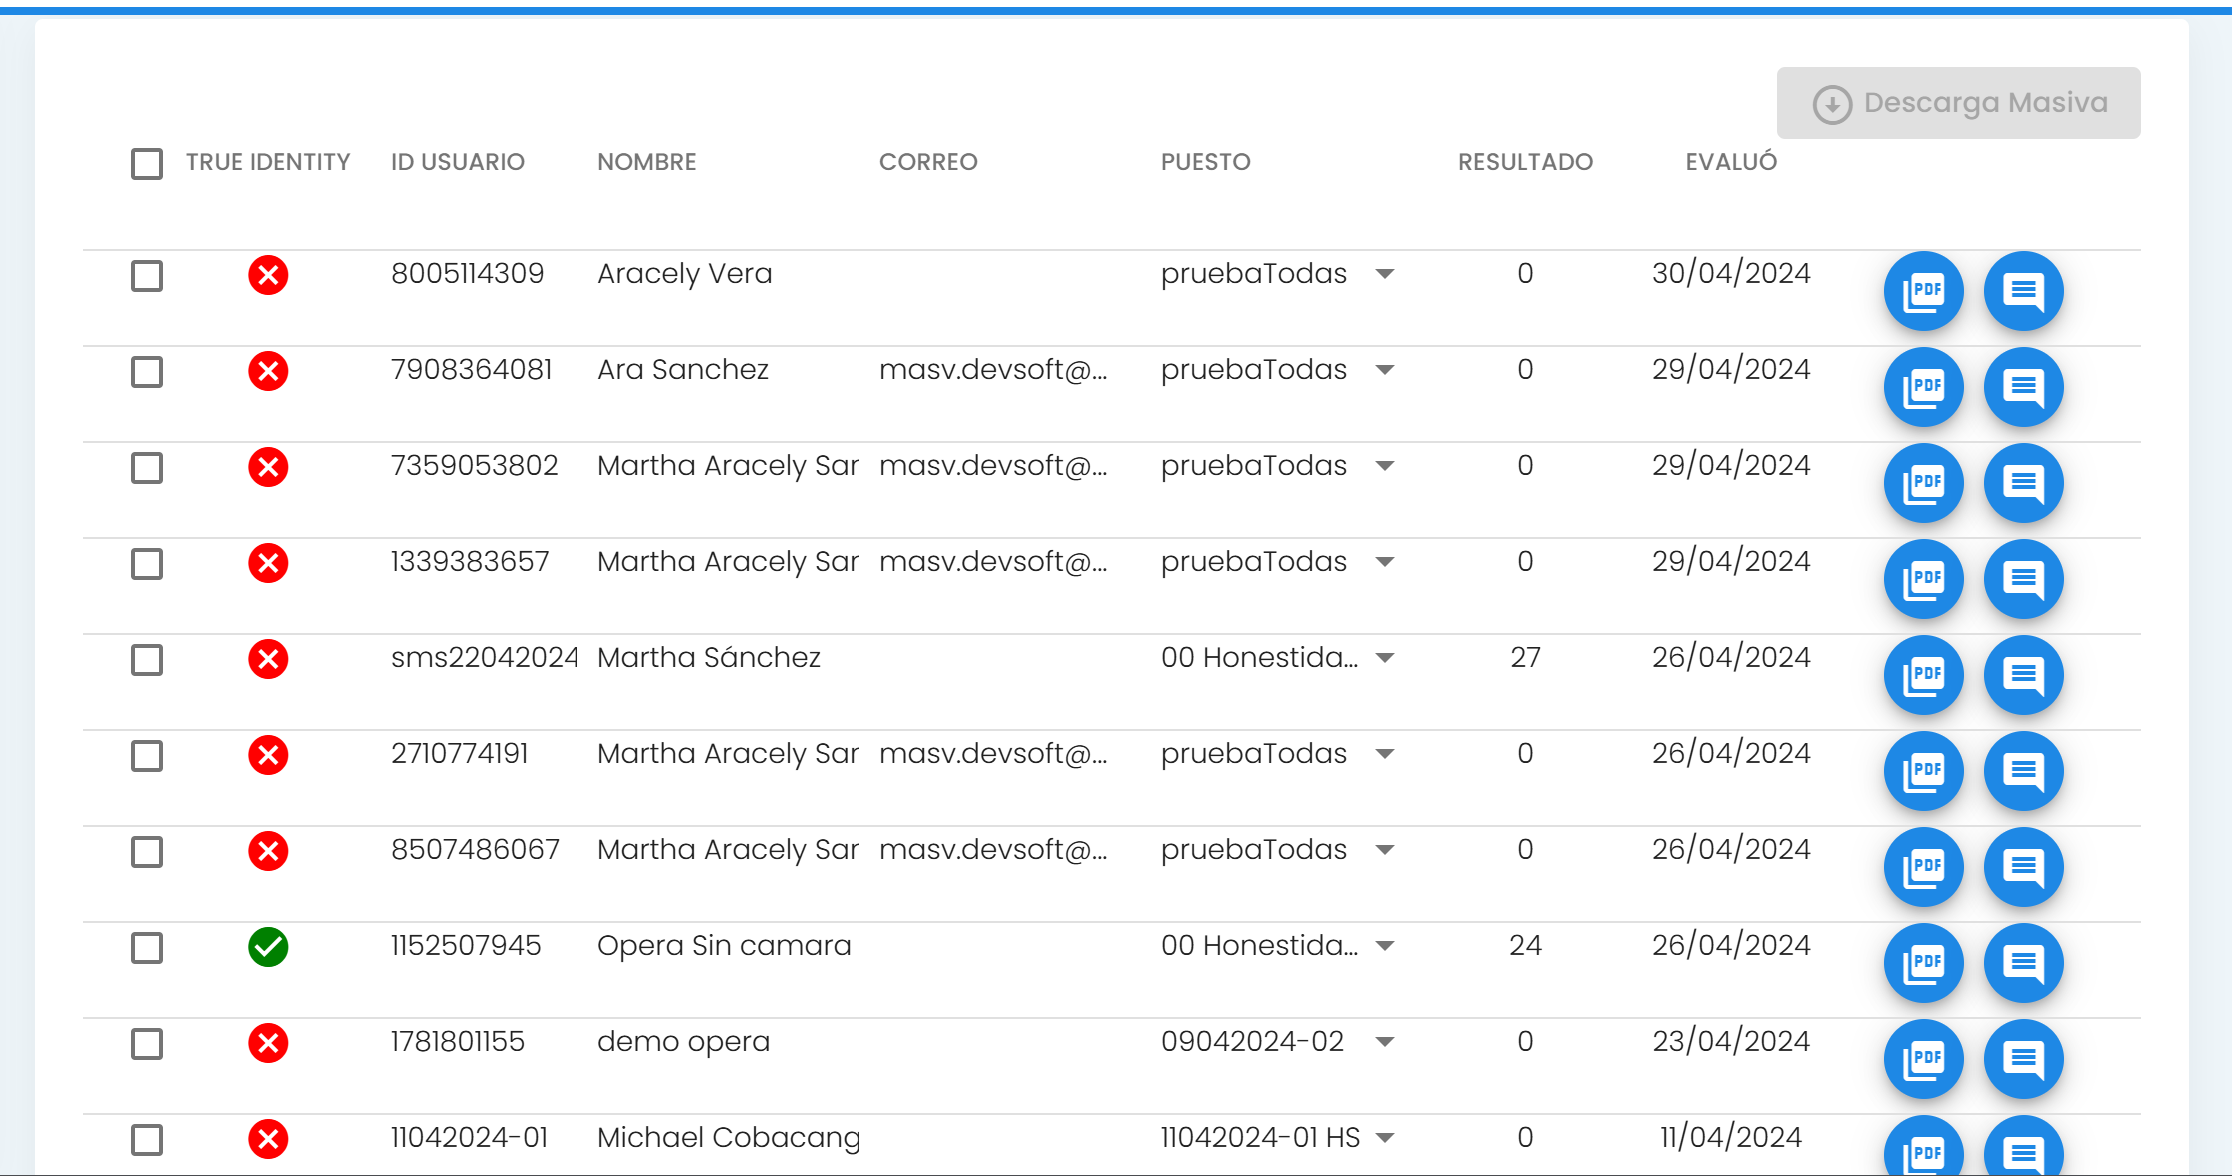The image size is (2232, 1176).
Task: Tick the checkbox for demo opera
Action: pos(147,1044)
